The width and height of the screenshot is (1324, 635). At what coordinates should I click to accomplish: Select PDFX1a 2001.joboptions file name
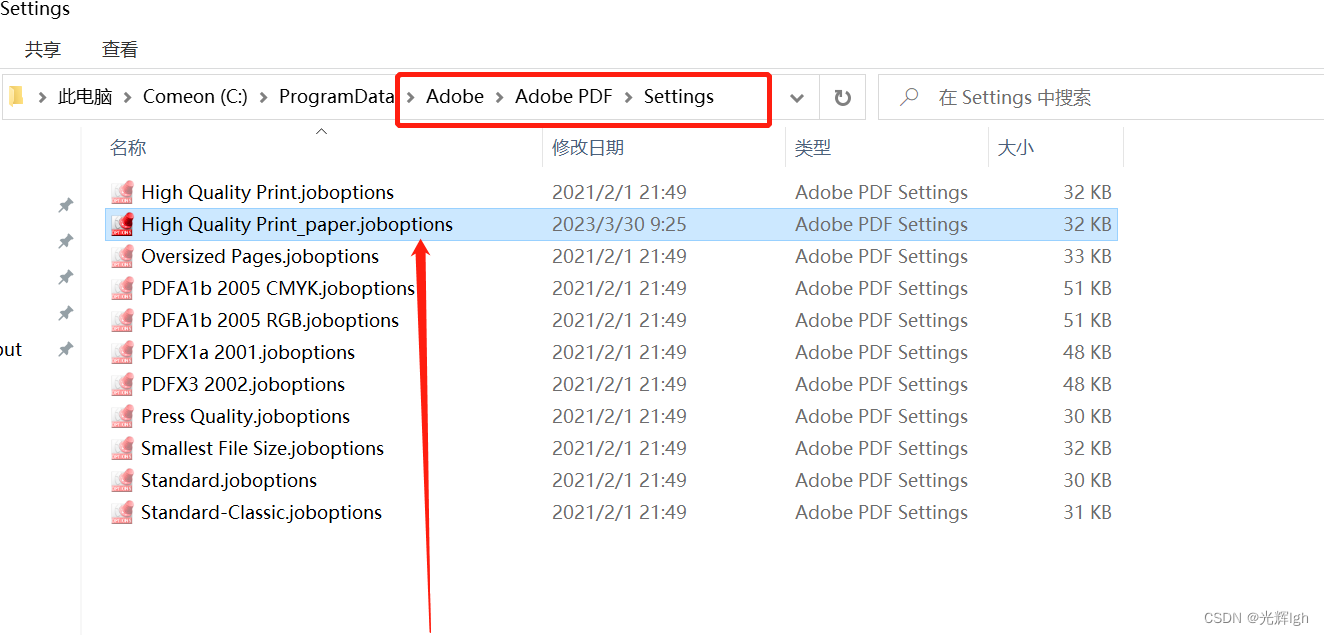tap(248, 352)
